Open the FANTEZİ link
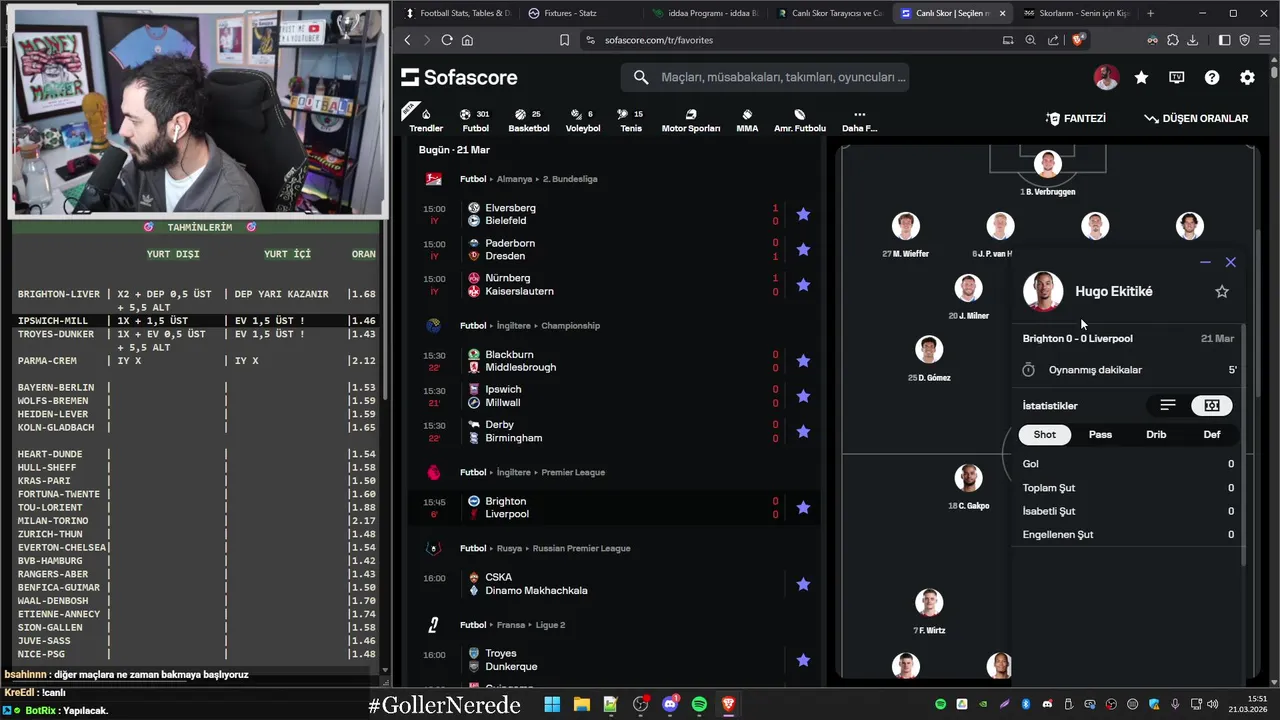 pos(1076,118)
